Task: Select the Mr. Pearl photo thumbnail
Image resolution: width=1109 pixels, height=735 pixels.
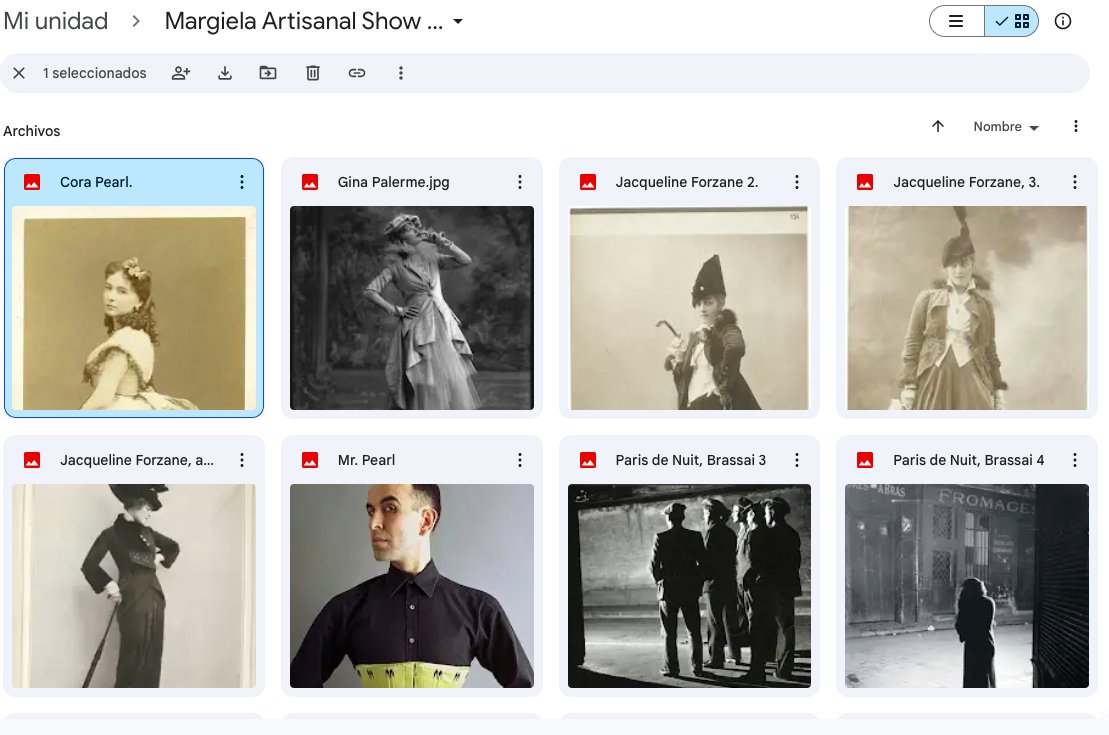Action: point(412,586)
